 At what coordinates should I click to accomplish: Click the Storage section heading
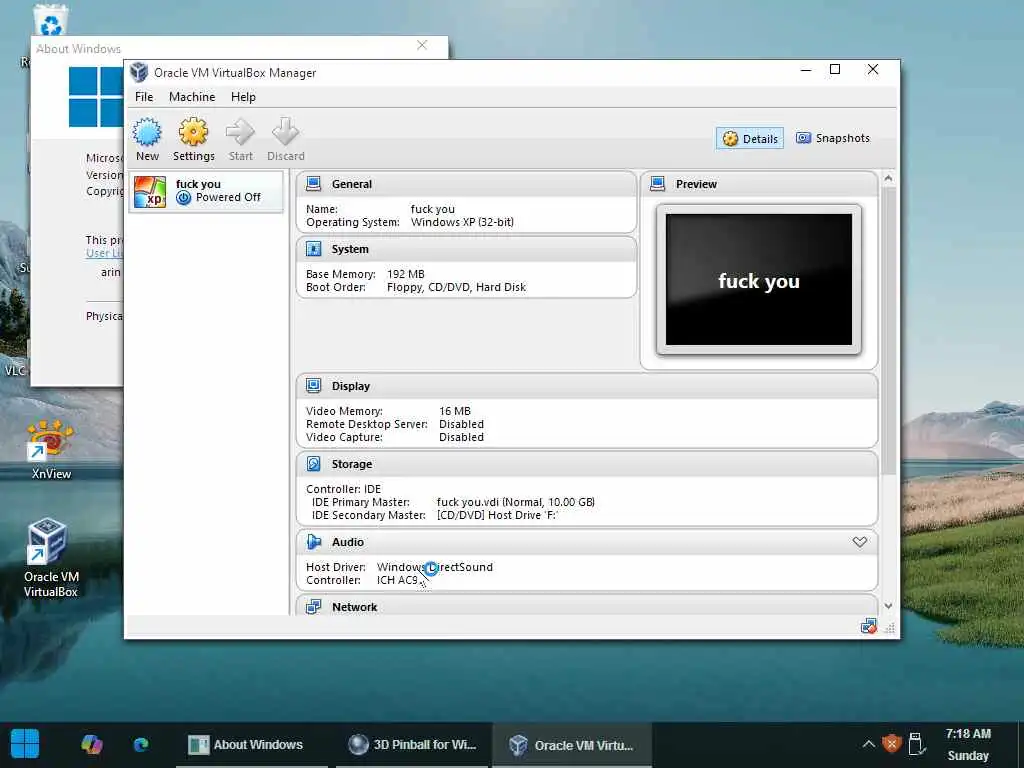[351, 464]
